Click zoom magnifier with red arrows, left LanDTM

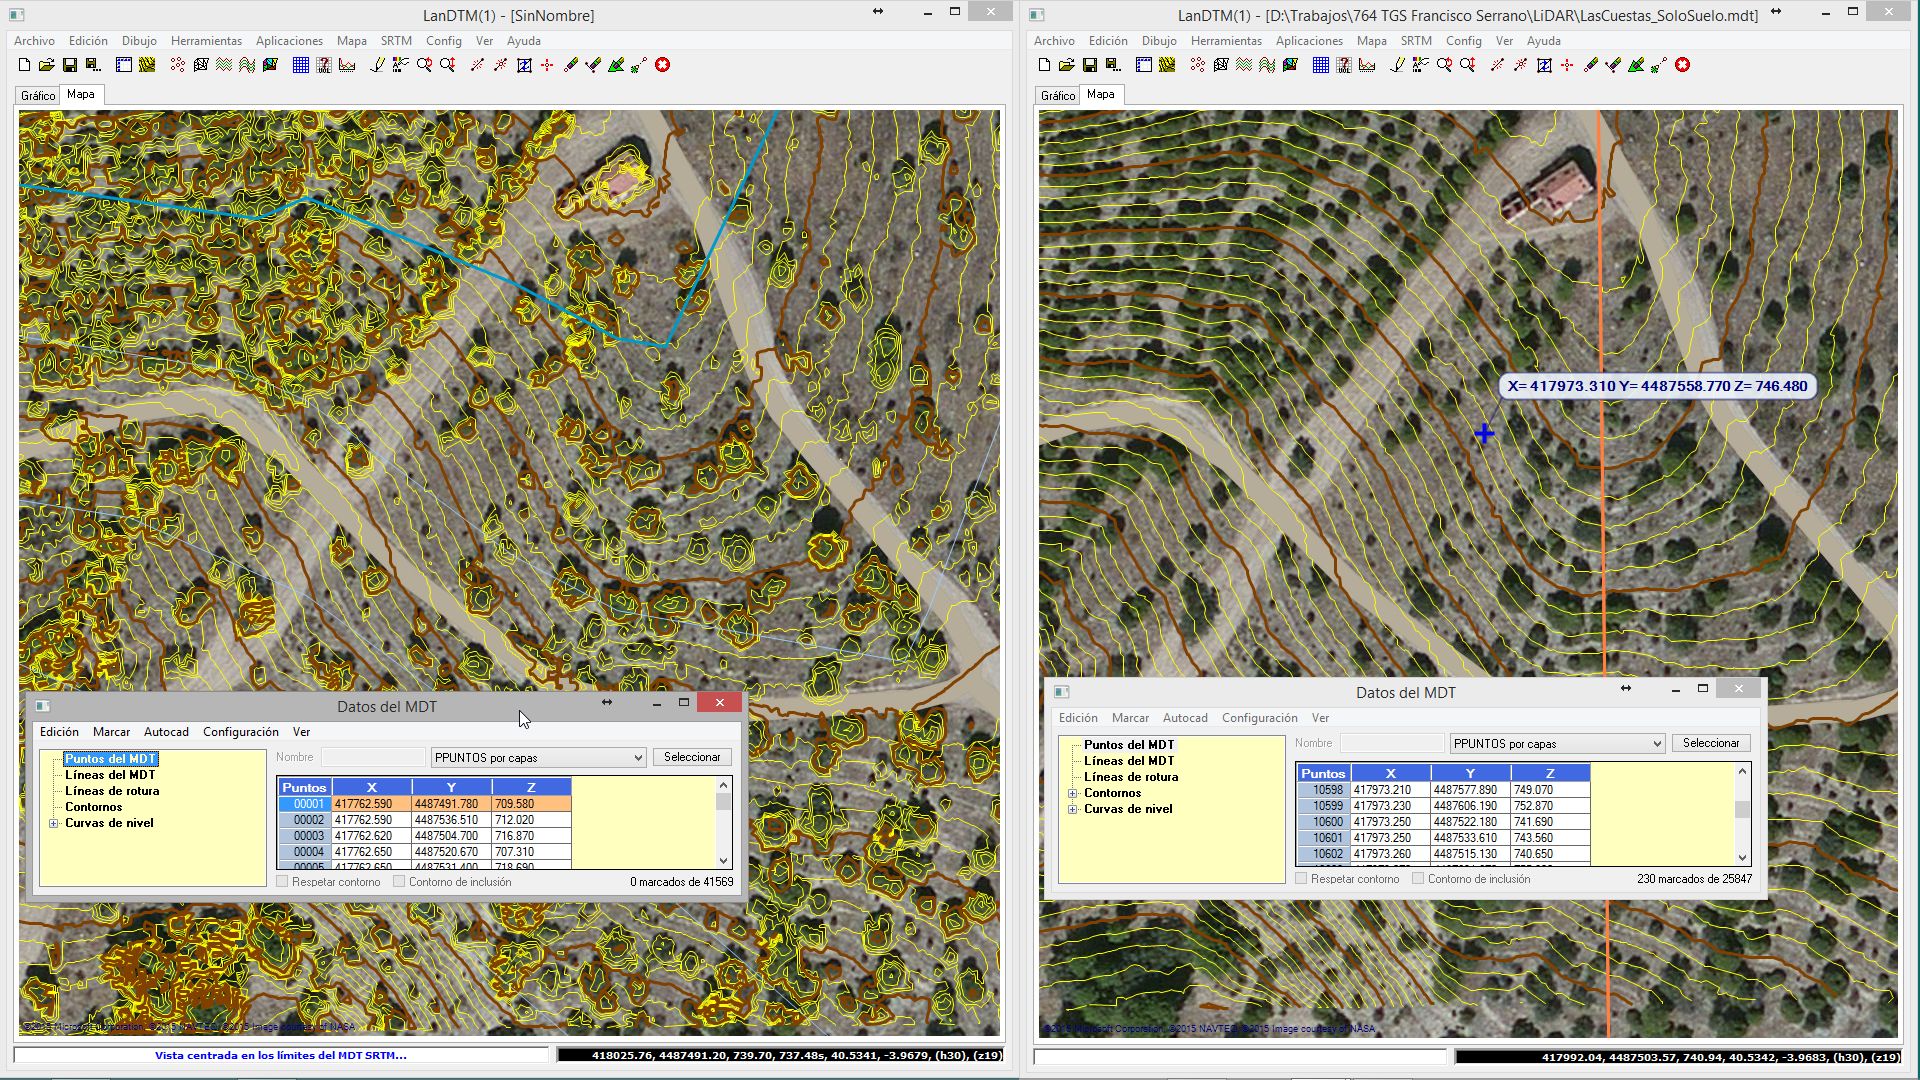[x=447, y=65]
